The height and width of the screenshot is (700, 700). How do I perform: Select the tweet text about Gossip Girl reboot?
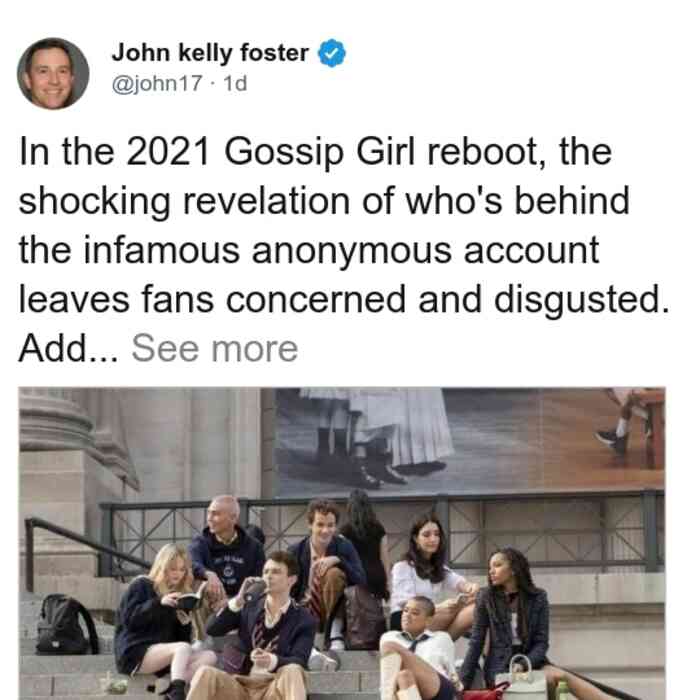344,250
